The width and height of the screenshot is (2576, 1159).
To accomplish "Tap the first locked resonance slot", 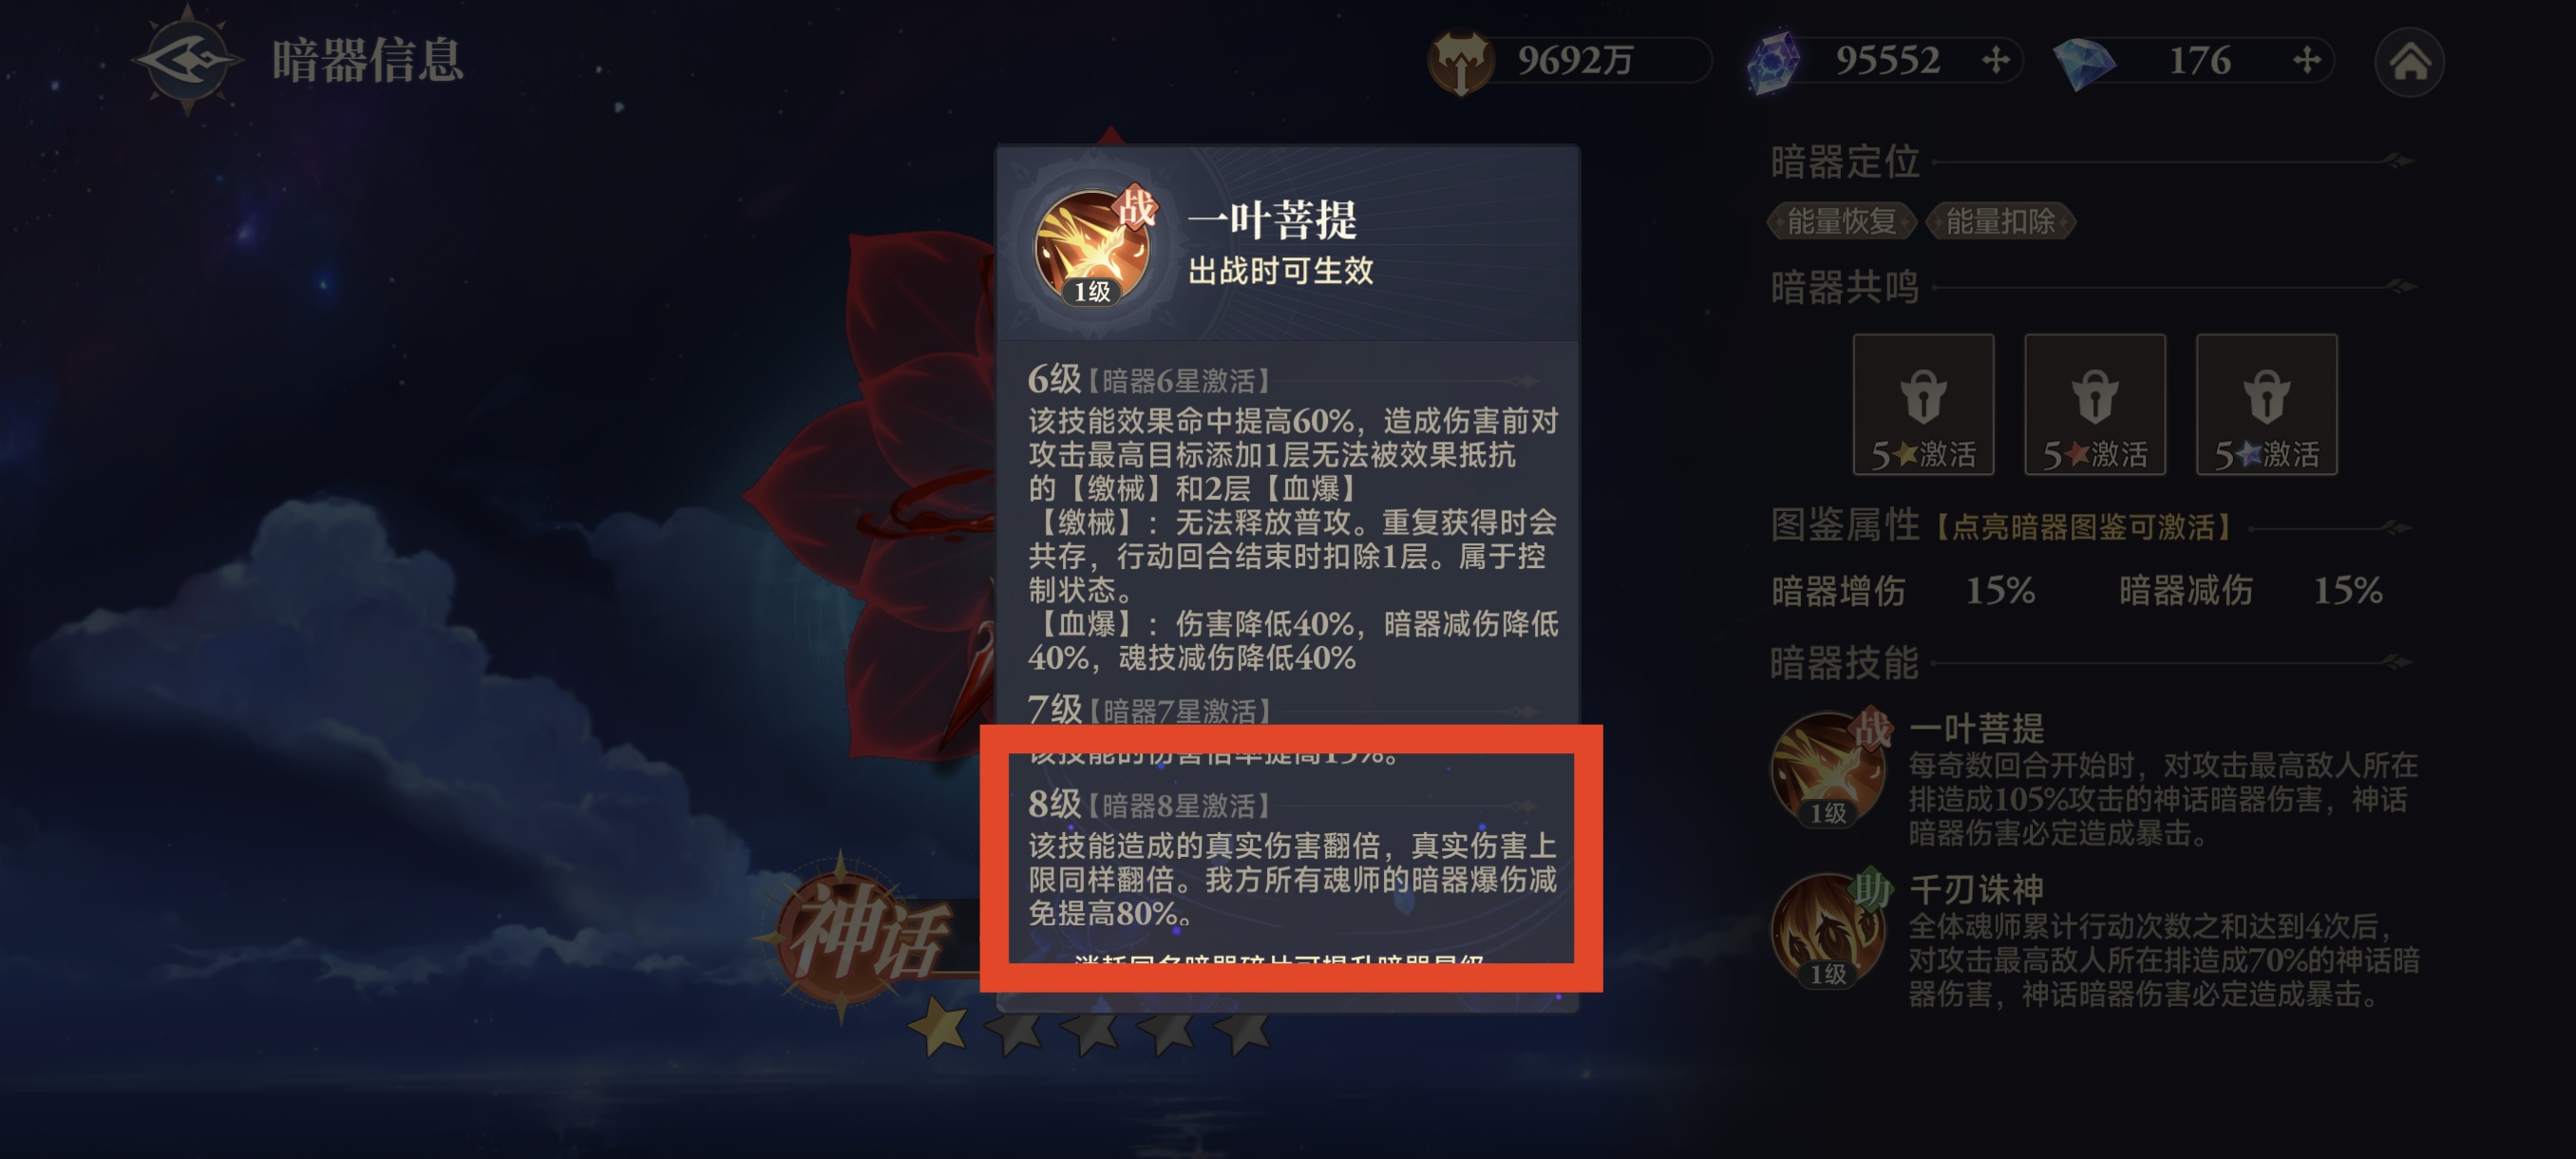I will [x=1923, y=404].
